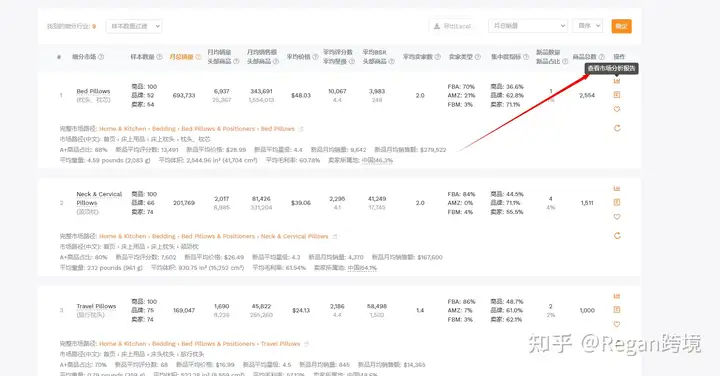The width and height of the screenshot is (720, 376).
Task: Select FBA: 70% in Bed Pillows row
Action: coord(461,87)
